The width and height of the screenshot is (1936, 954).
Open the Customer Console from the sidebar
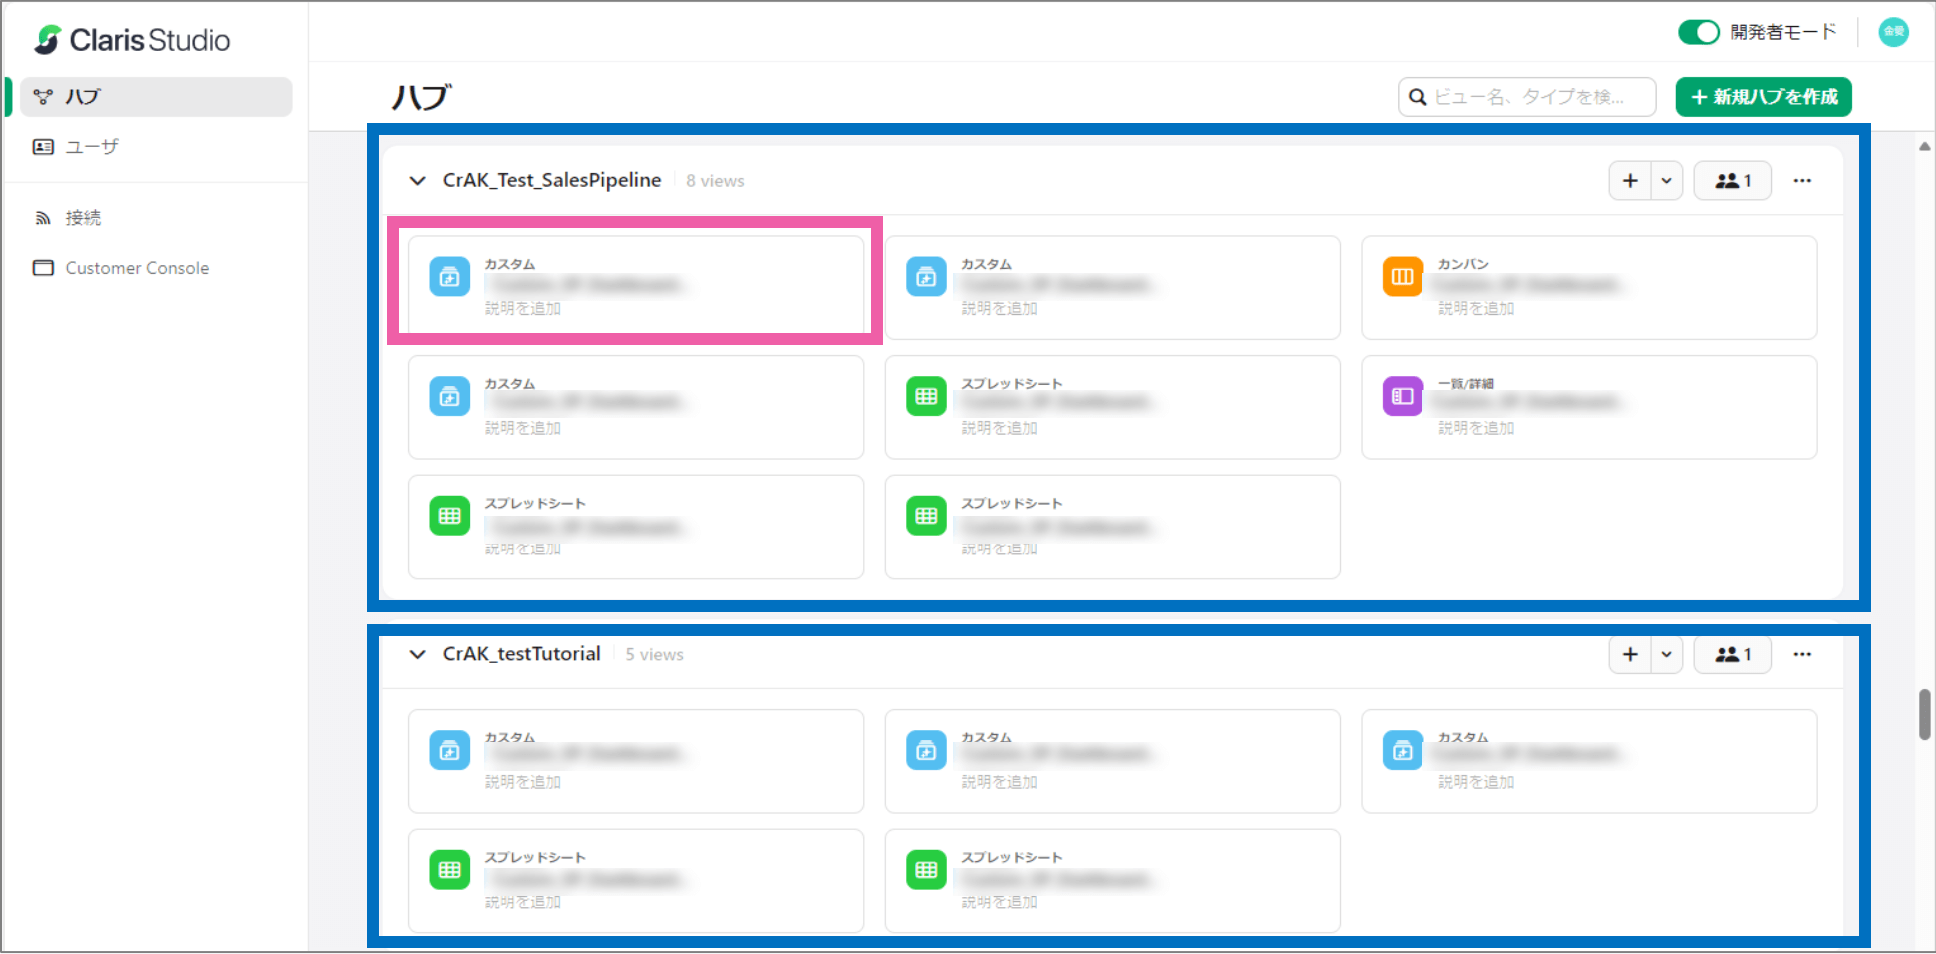click(x=137, y=267)
